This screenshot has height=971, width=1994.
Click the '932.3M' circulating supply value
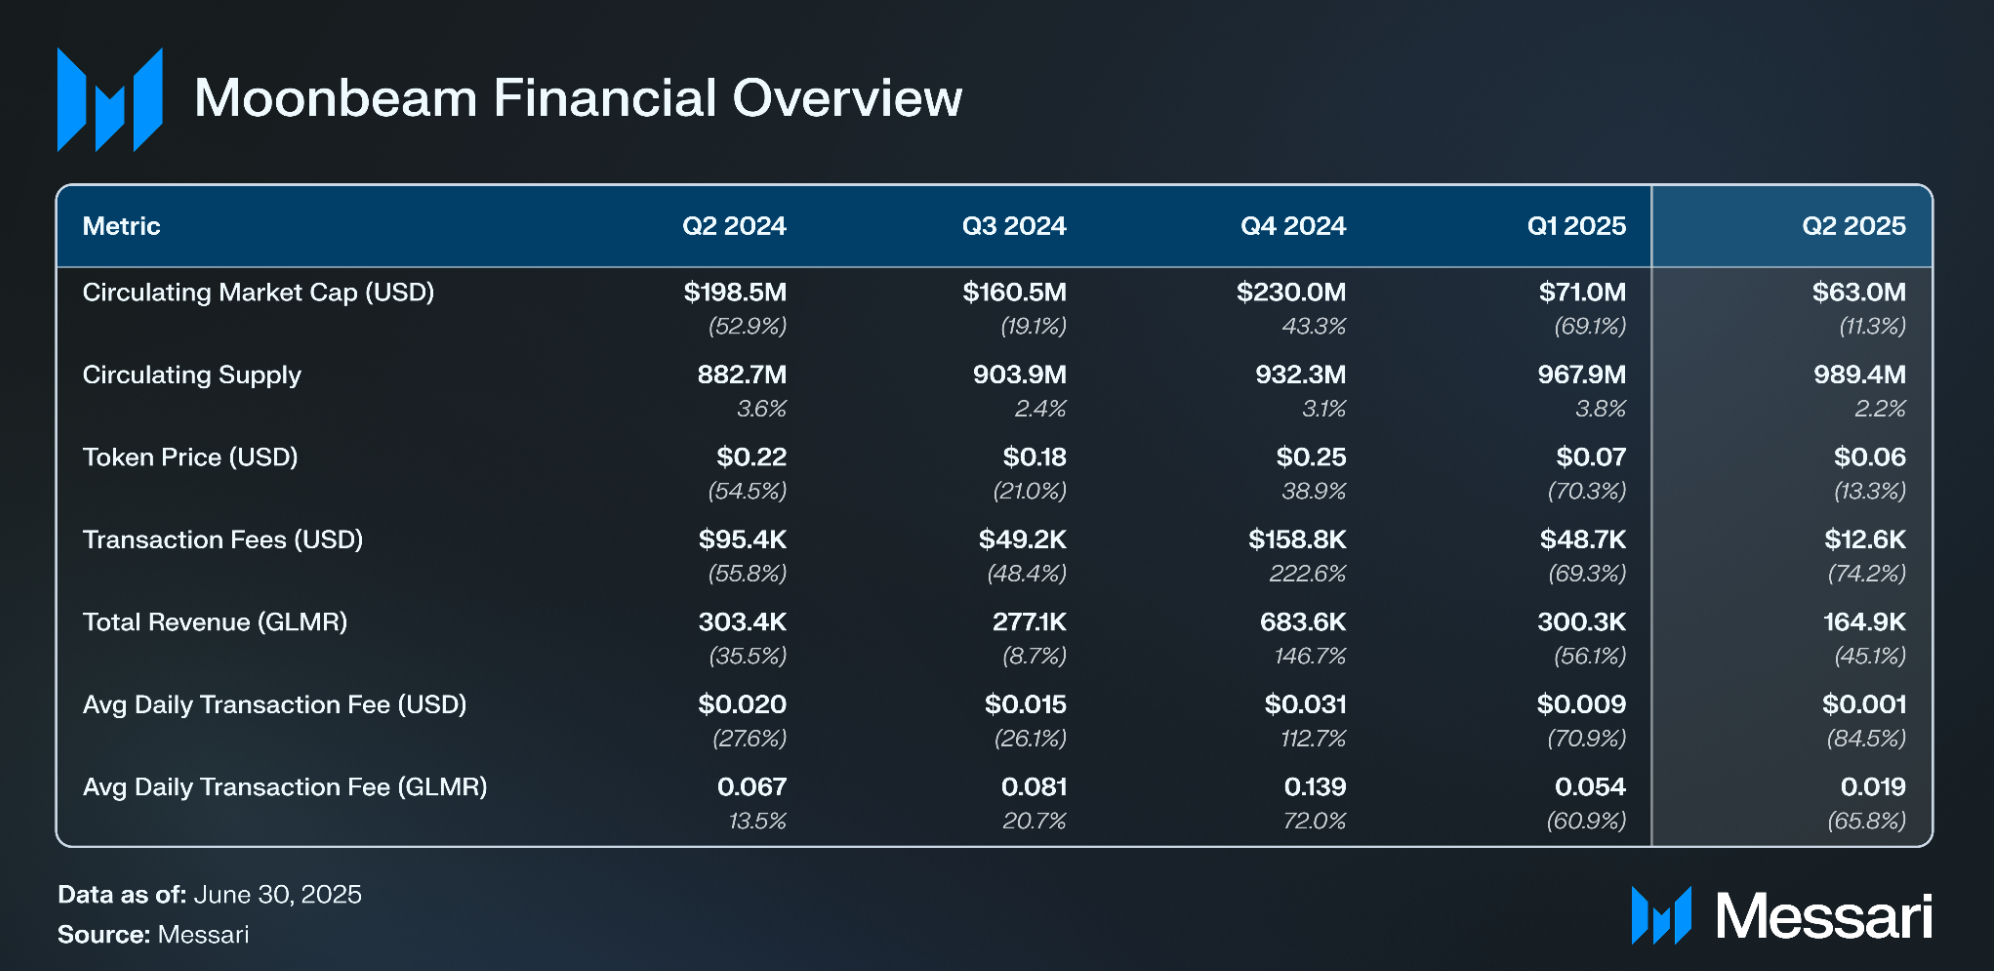click(x=1301, y=375)
